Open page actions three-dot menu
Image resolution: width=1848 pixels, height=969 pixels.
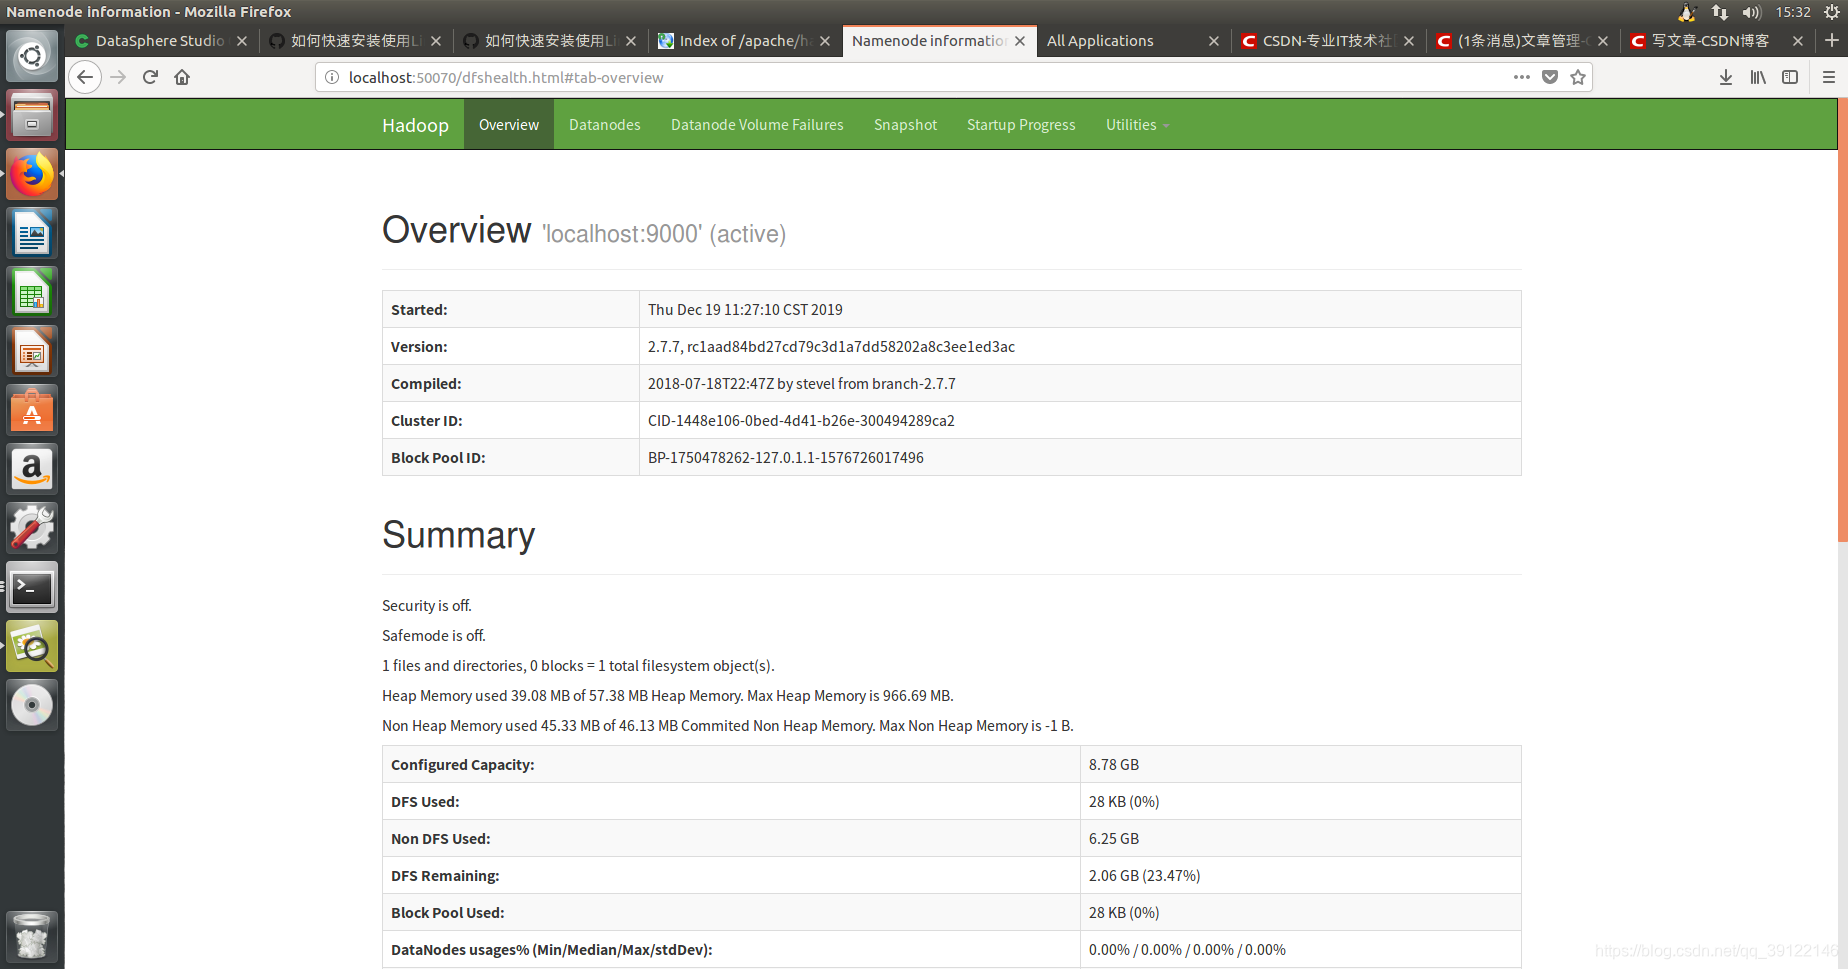1522,77
